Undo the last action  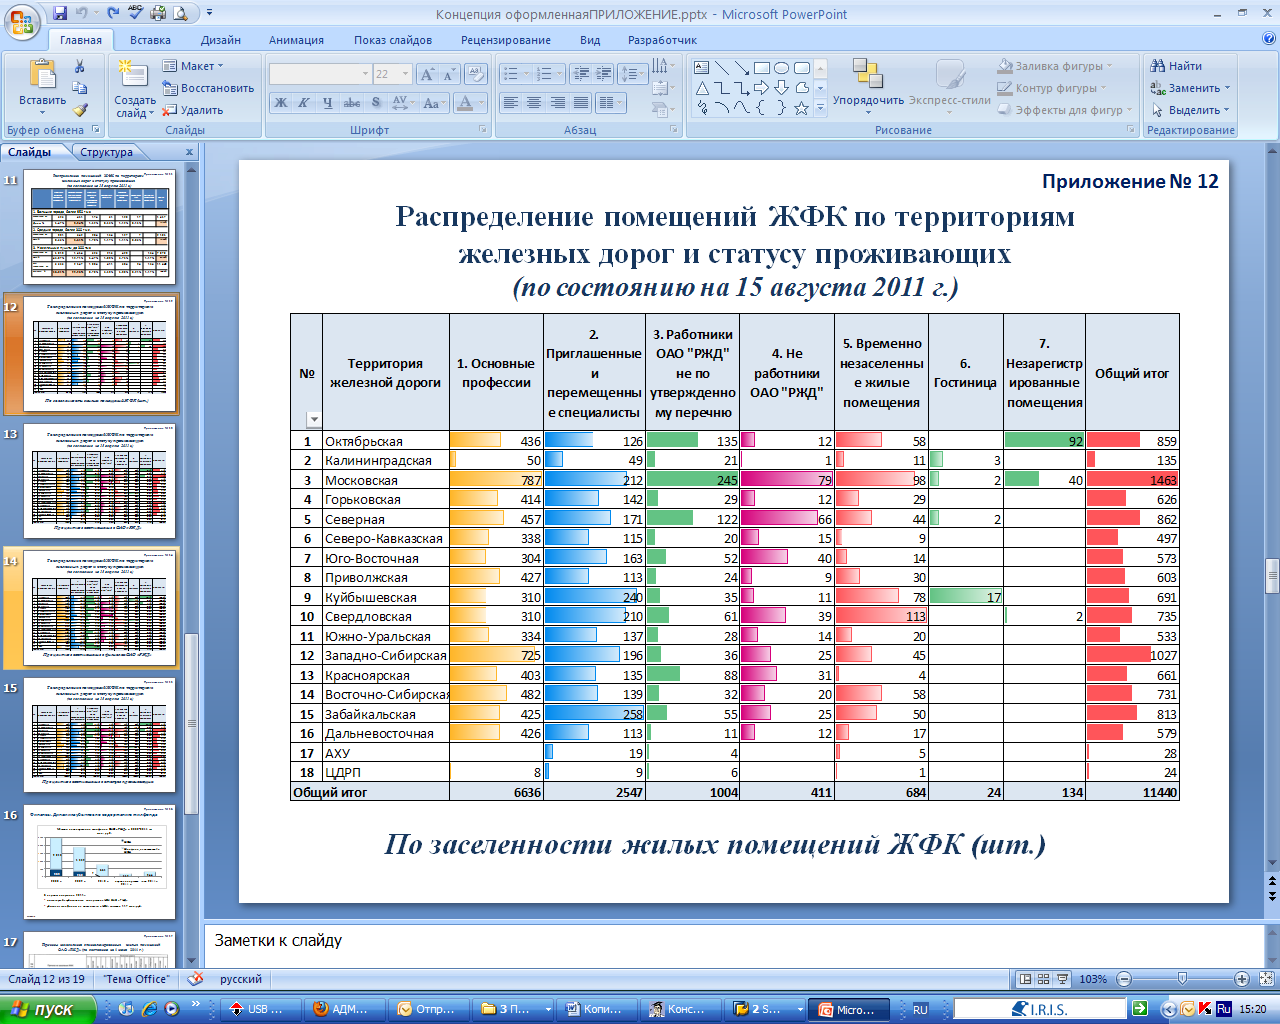point(82,14)
